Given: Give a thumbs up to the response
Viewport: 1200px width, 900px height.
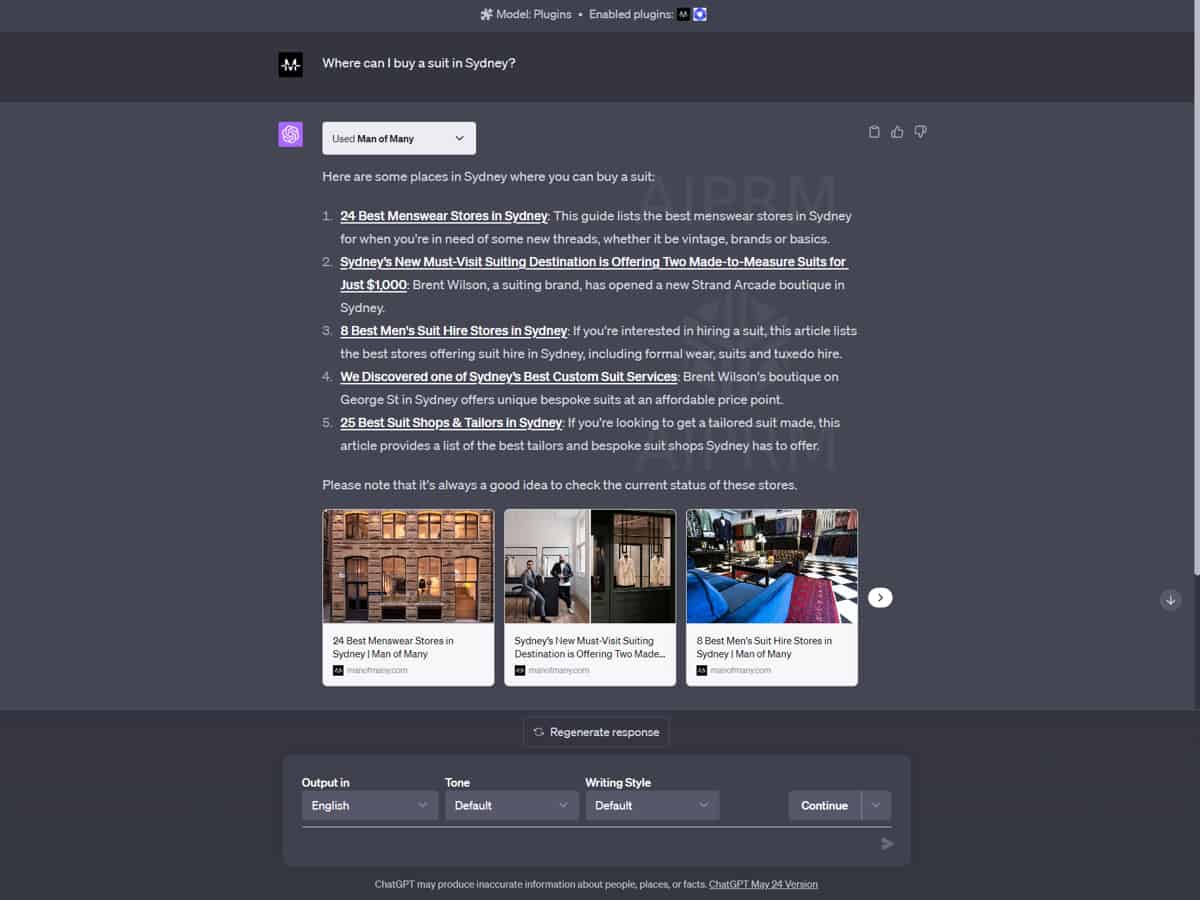Looking at the screenshot, I should tap(896, 131).
